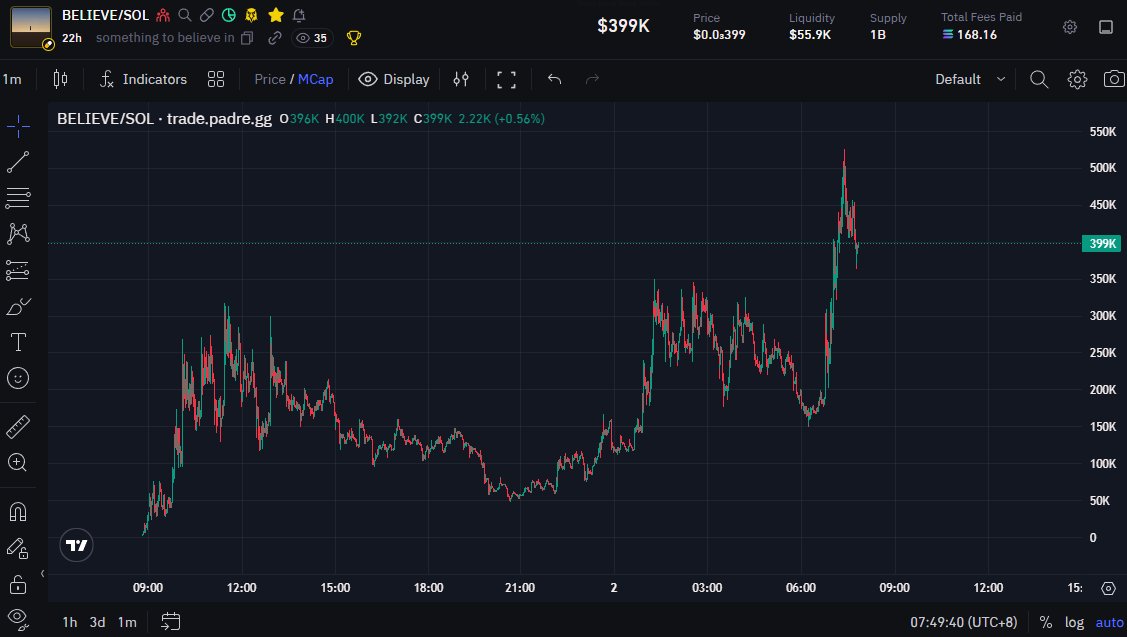The width and height of the screenshot is (1127, 637).
Task: Expand the Default layout dropdown
Action: coord(970,79)
